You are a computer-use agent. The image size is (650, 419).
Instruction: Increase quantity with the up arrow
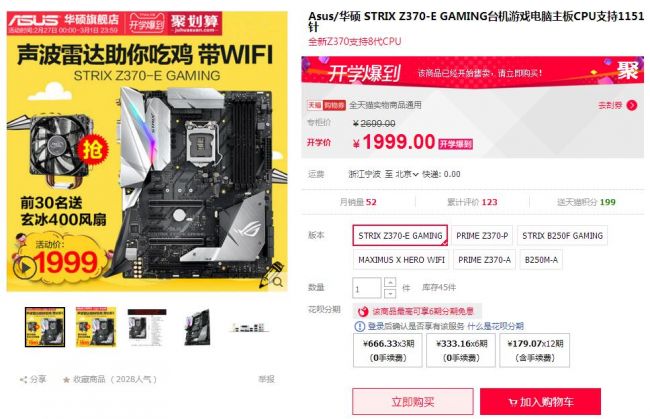click(390, 282)
